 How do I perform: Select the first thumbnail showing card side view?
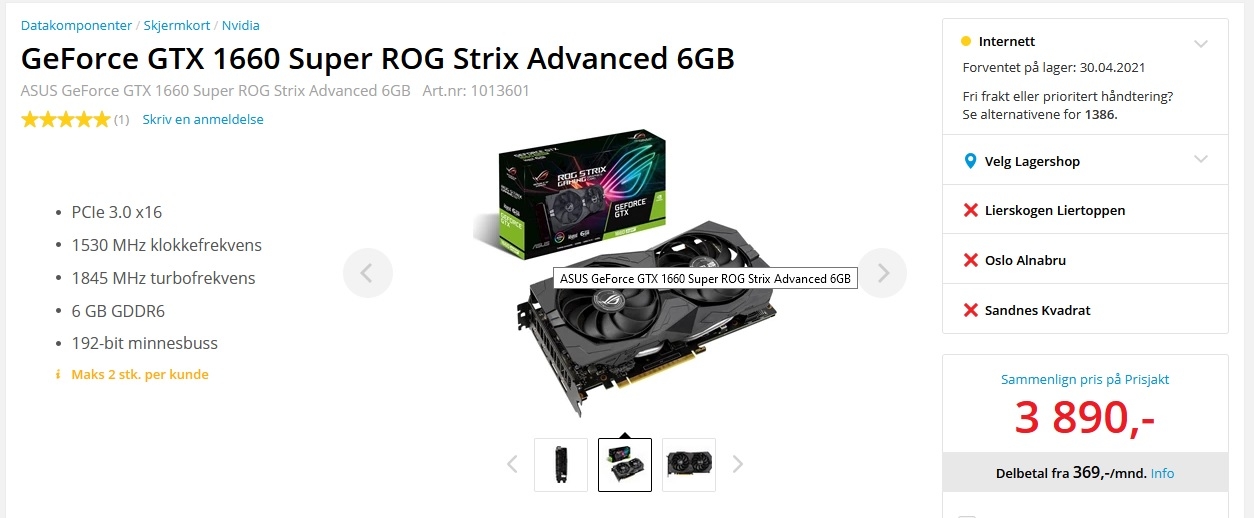click(561, 464)
